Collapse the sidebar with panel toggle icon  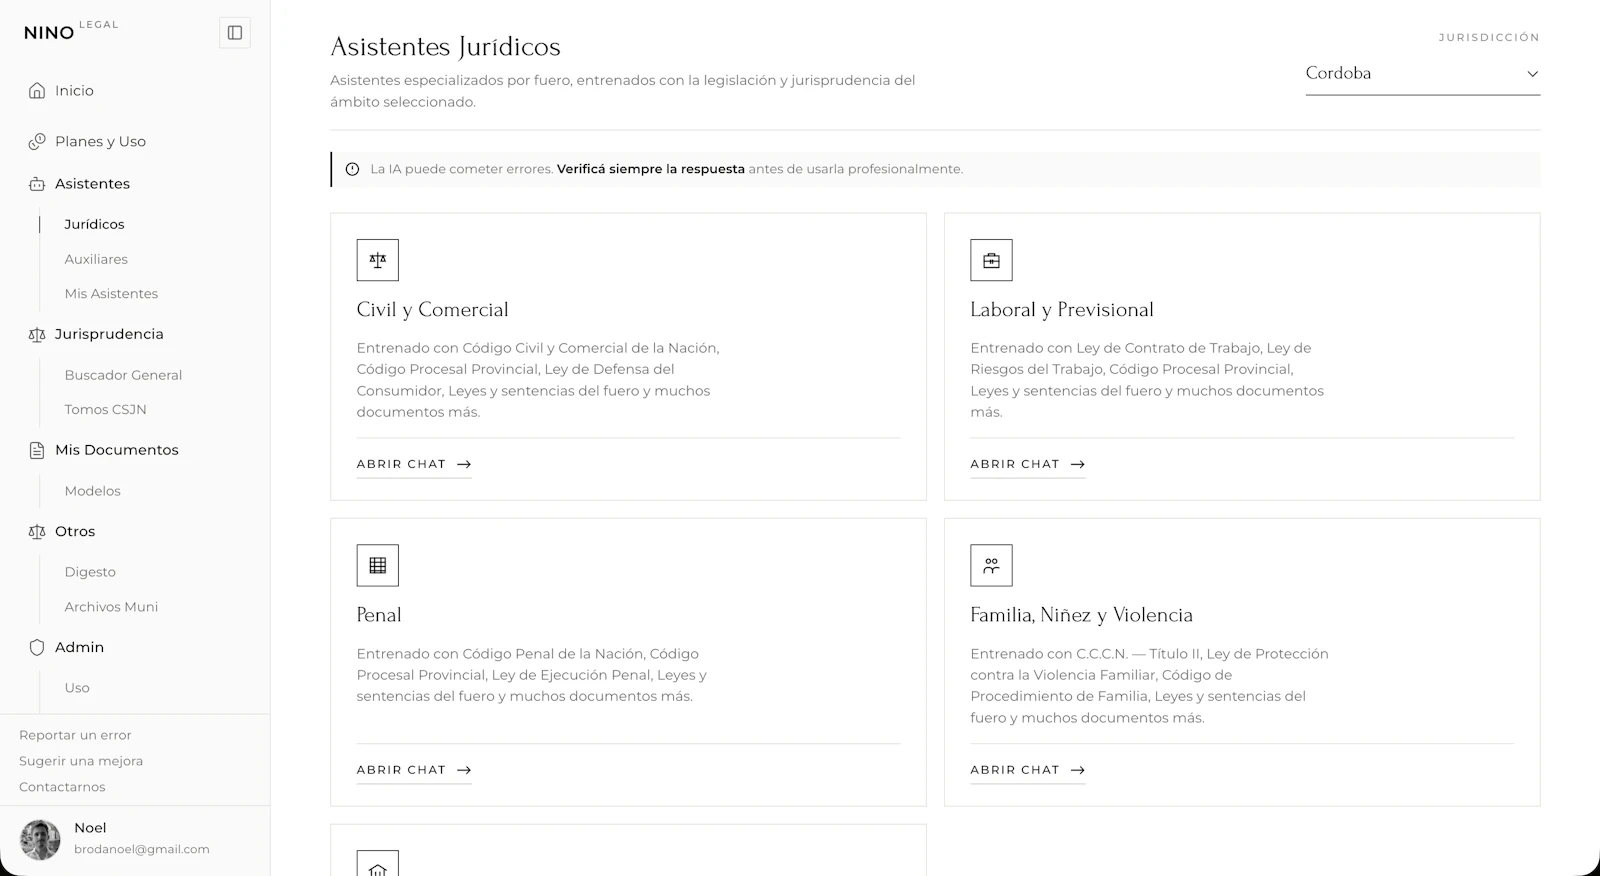pyautogui.click(x=235, y=33)
